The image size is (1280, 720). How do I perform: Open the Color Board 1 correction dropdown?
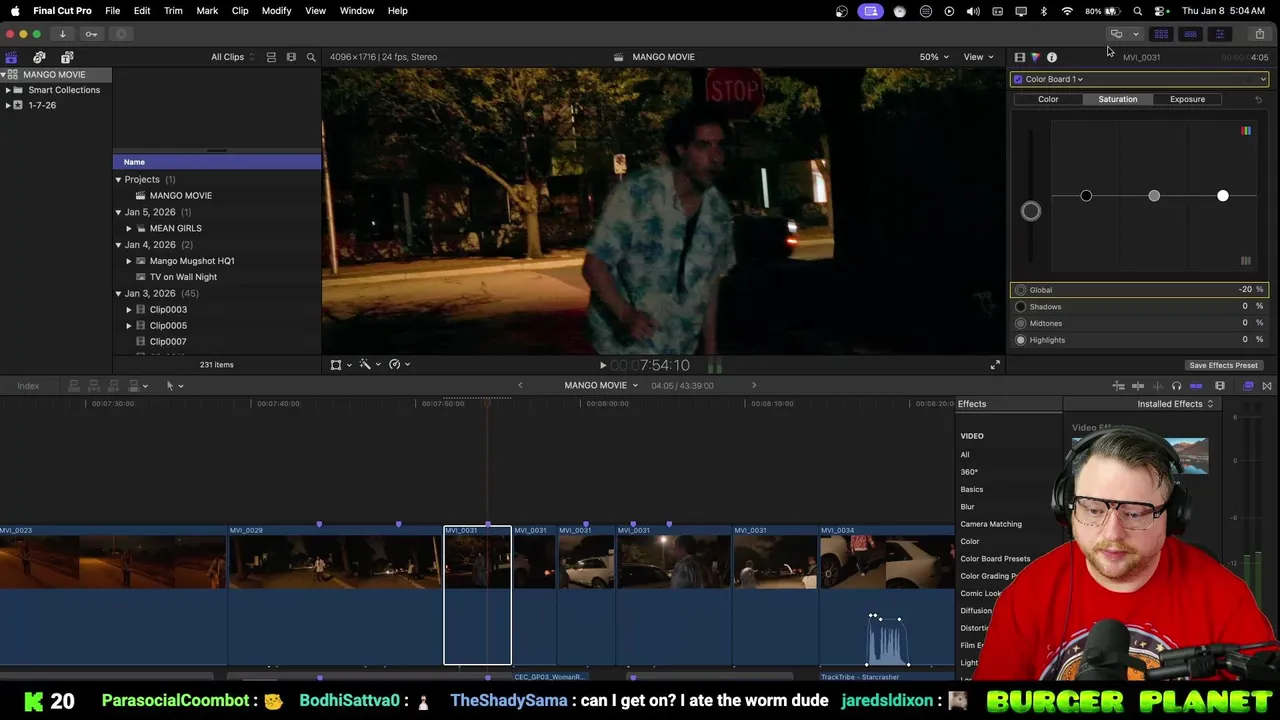[x=1054, y=79]
